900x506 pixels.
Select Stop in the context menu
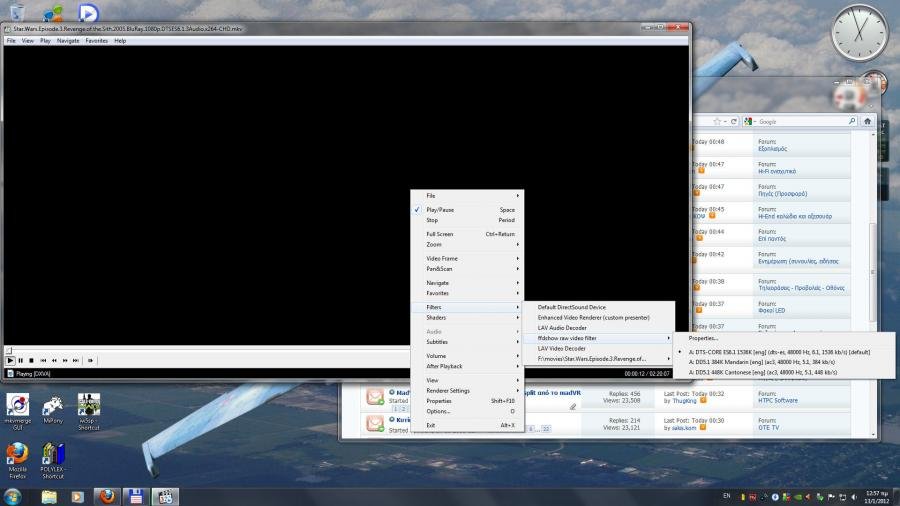tap(467, 220)
